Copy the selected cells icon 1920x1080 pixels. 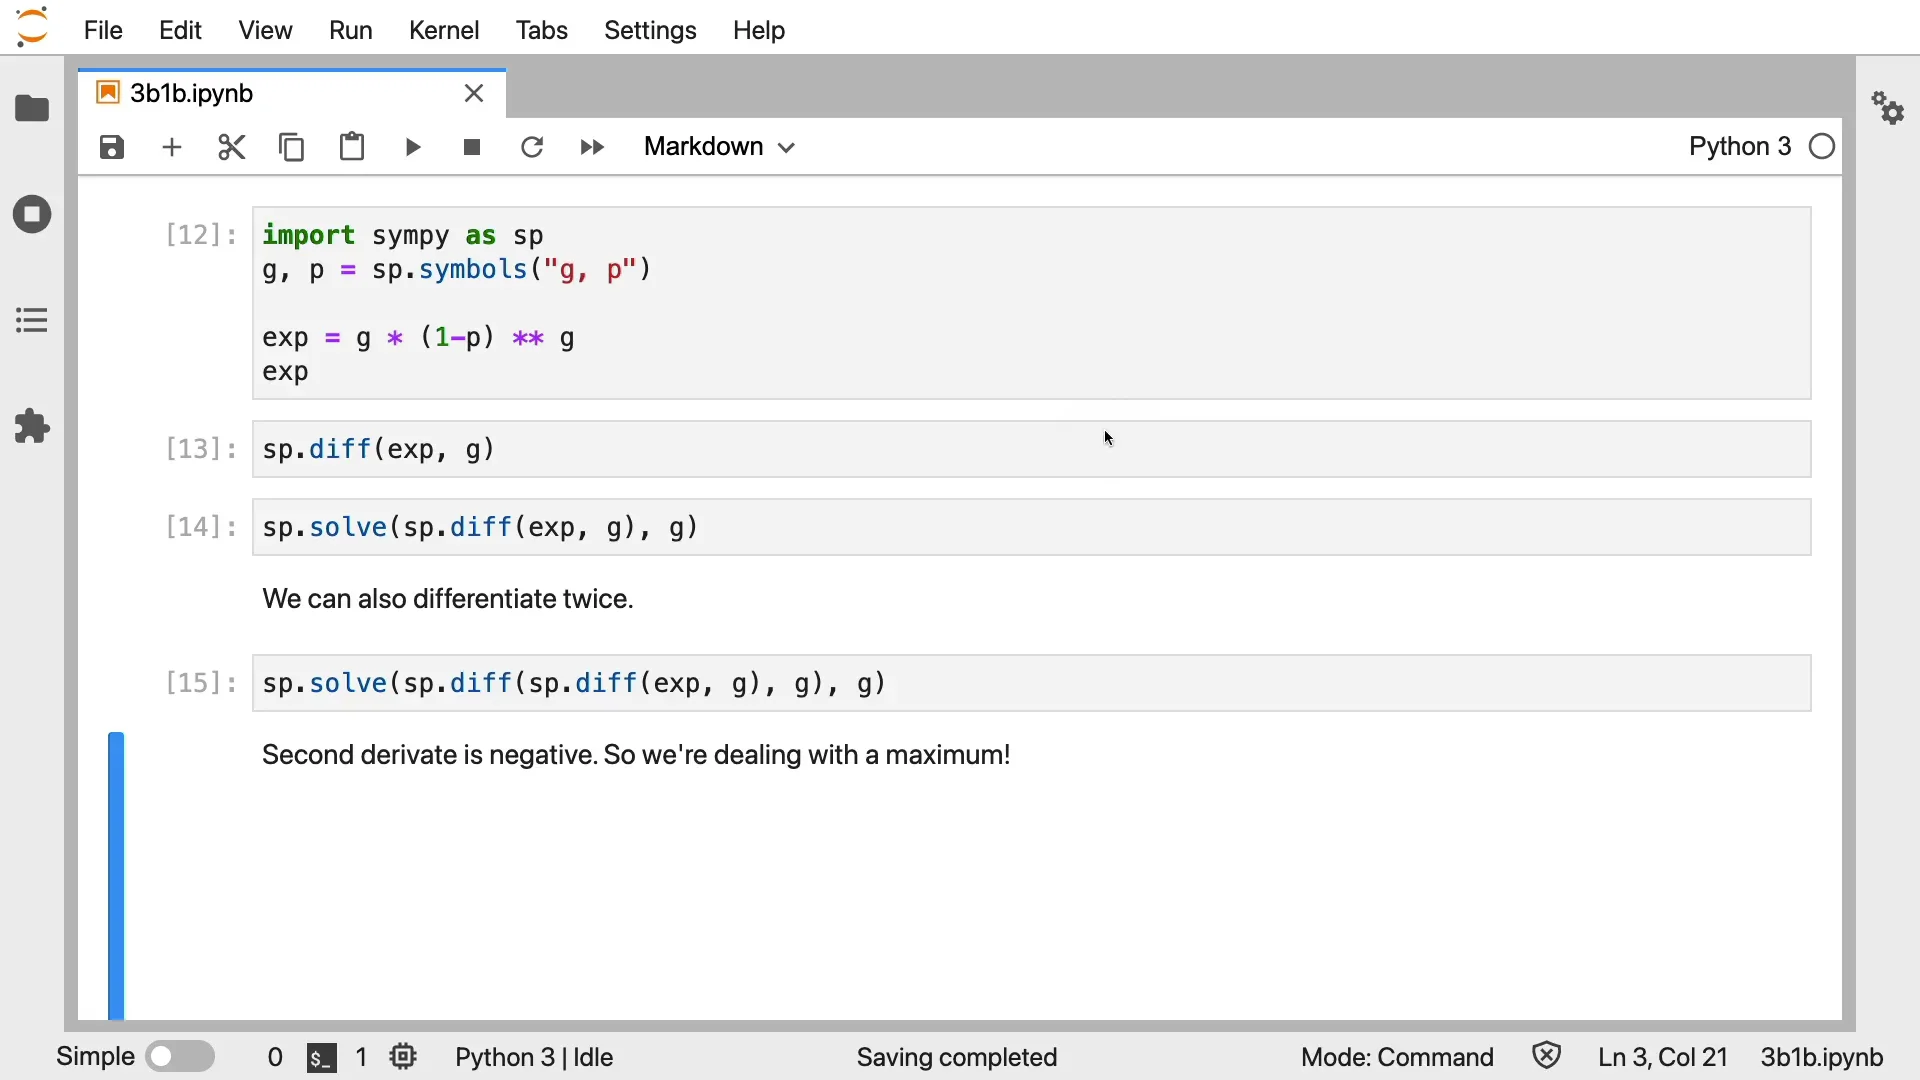pos(292,148)
